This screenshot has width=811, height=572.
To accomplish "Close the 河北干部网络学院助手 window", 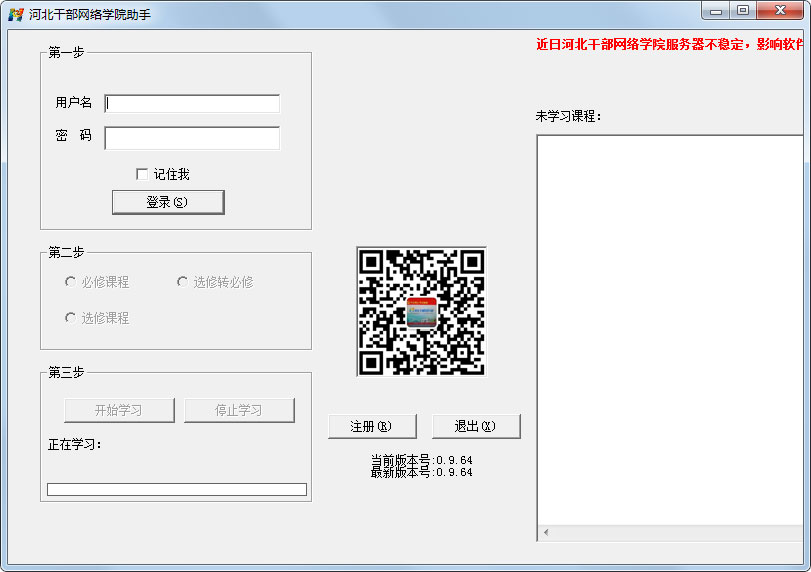I will [780, 11].
